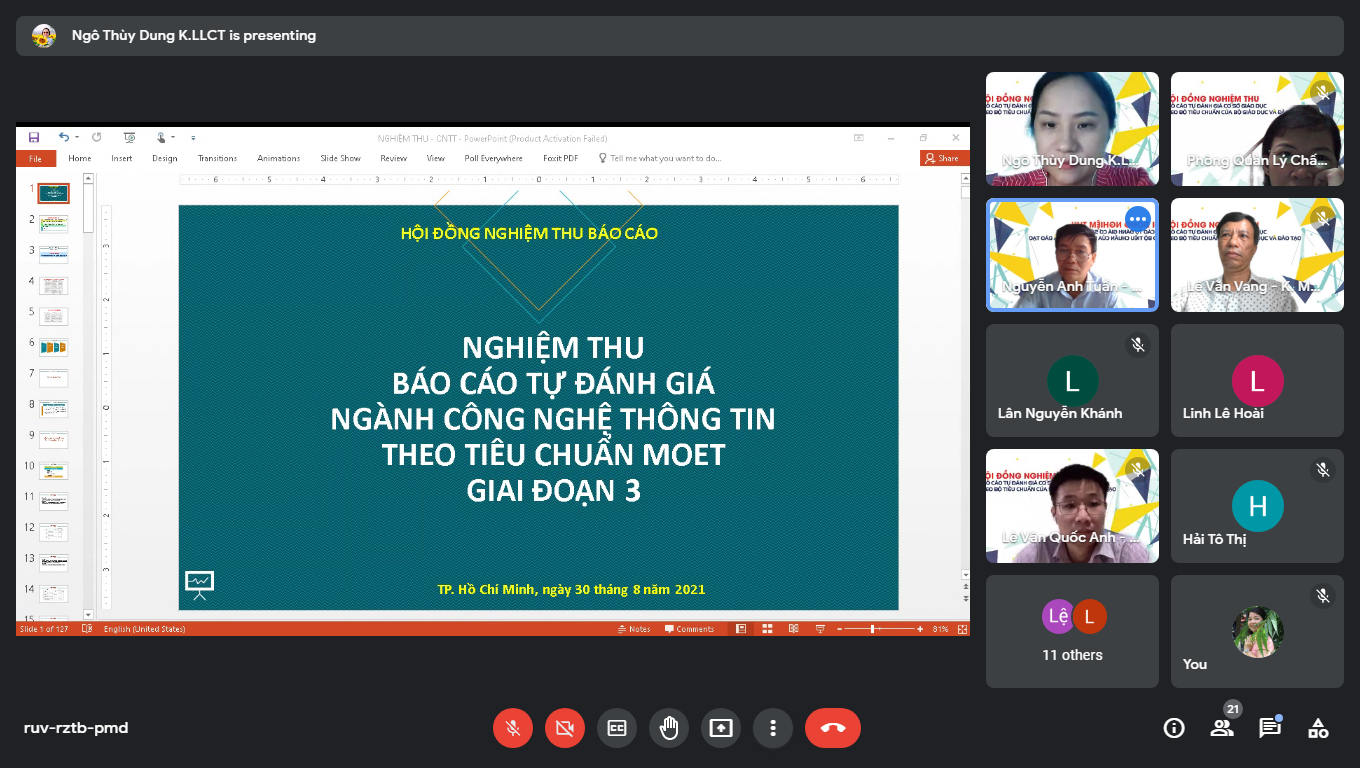Open the meeting details info icon
The width and height of the screenshot is (1360, 768).
[x=1174, y=728]
